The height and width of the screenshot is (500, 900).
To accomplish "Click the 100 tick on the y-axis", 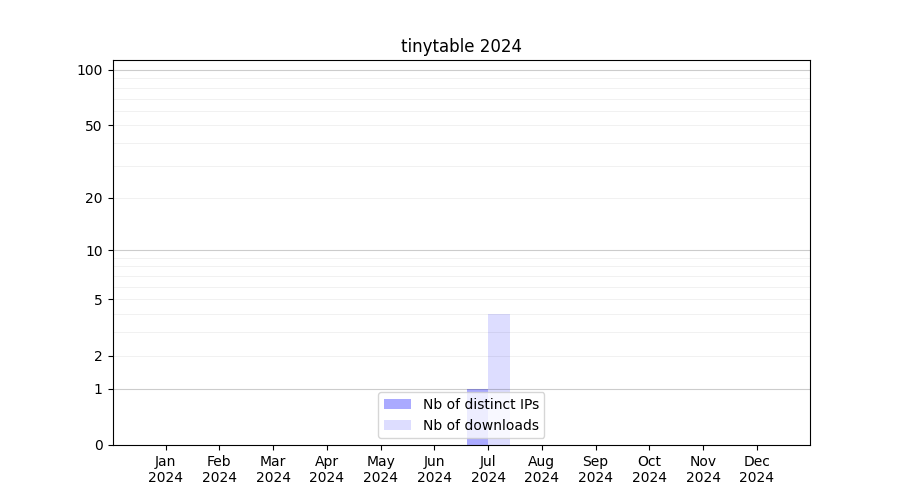I will coord(90,70).
